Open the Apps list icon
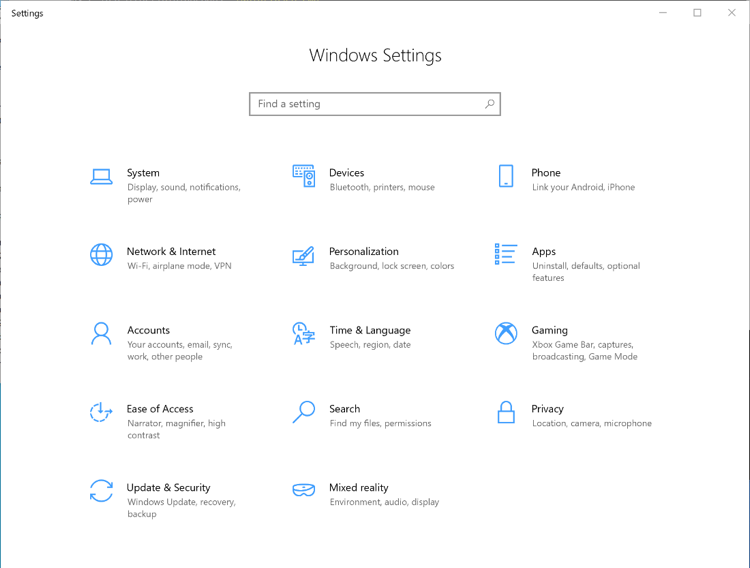Viewport: 750px width, 568px height. coord(506,255)
